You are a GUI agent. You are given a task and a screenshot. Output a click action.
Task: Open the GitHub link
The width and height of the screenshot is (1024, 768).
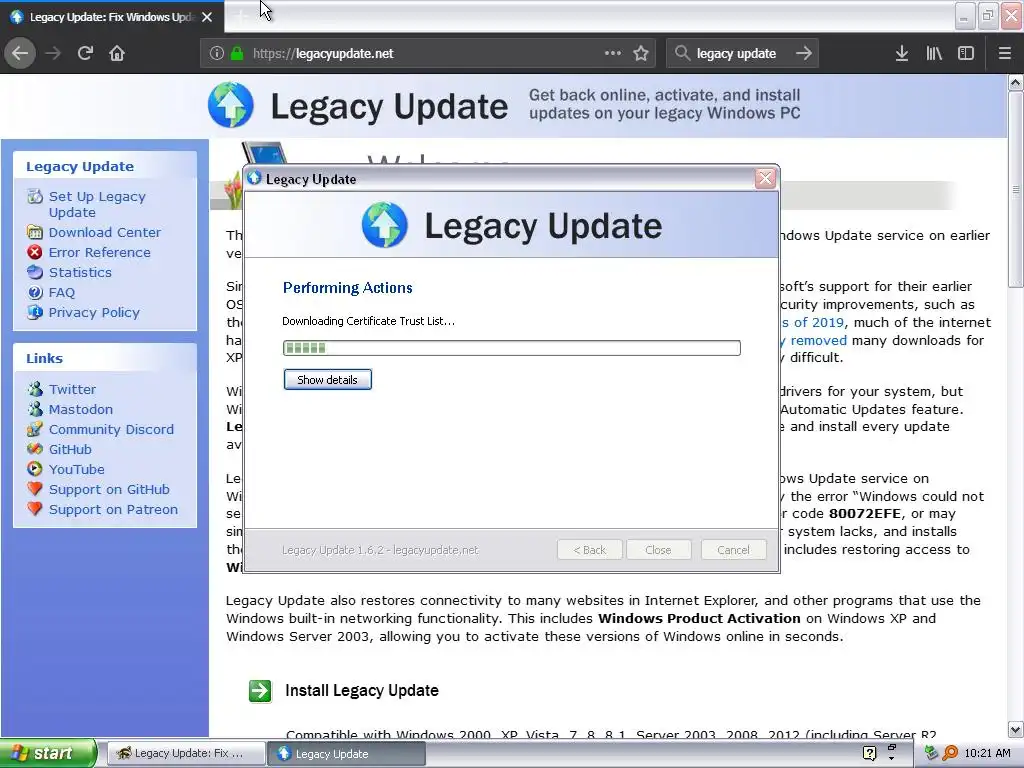click(x=70, y=449)
